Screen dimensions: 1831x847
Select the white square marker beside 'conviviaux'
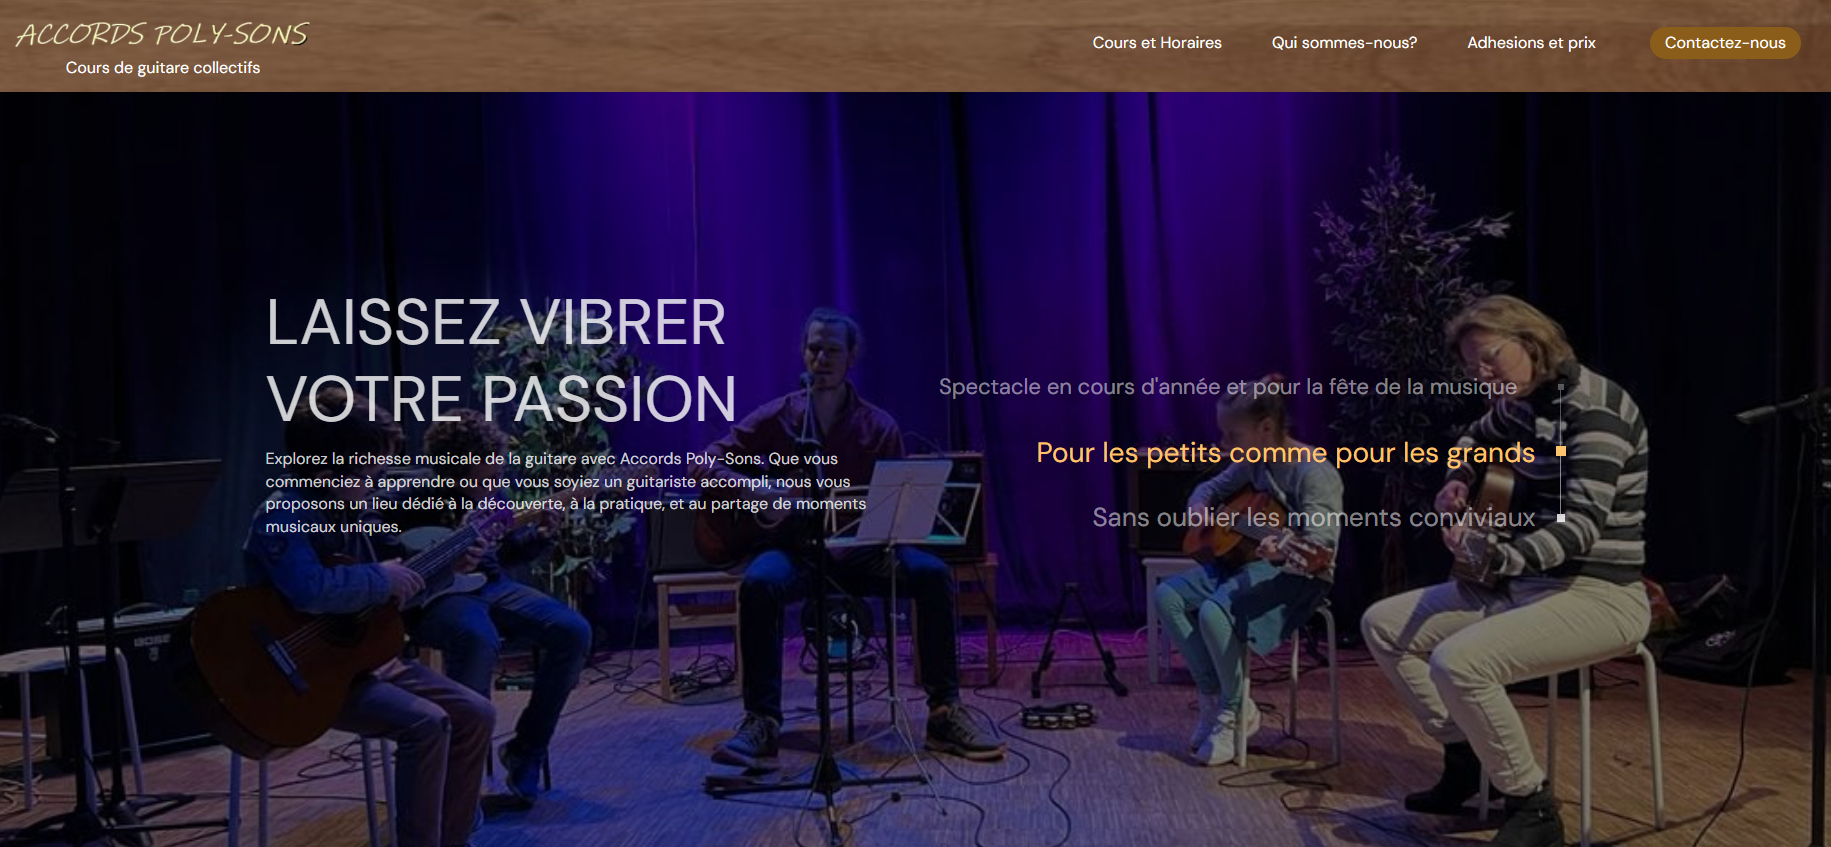(x=1560, y=518)
